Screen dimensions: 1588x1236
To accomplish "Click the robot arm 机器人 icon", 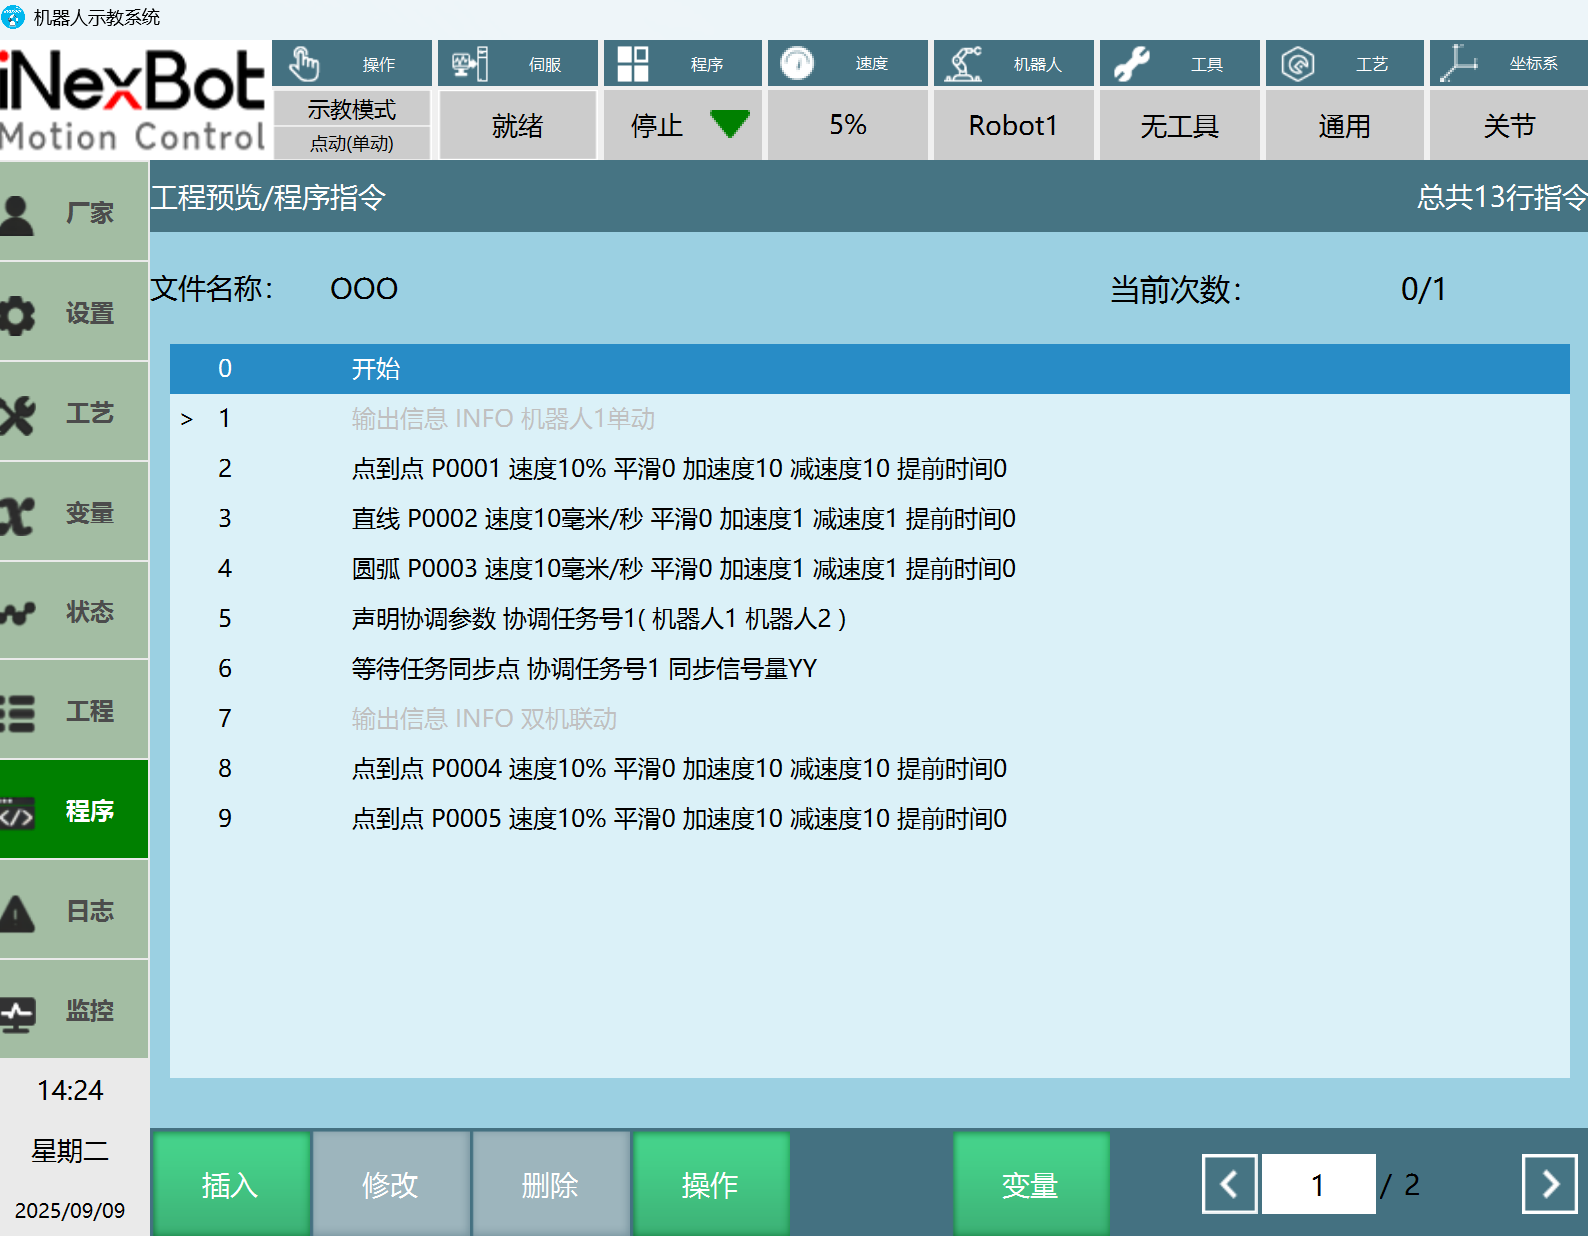I will tap(964, 64).
